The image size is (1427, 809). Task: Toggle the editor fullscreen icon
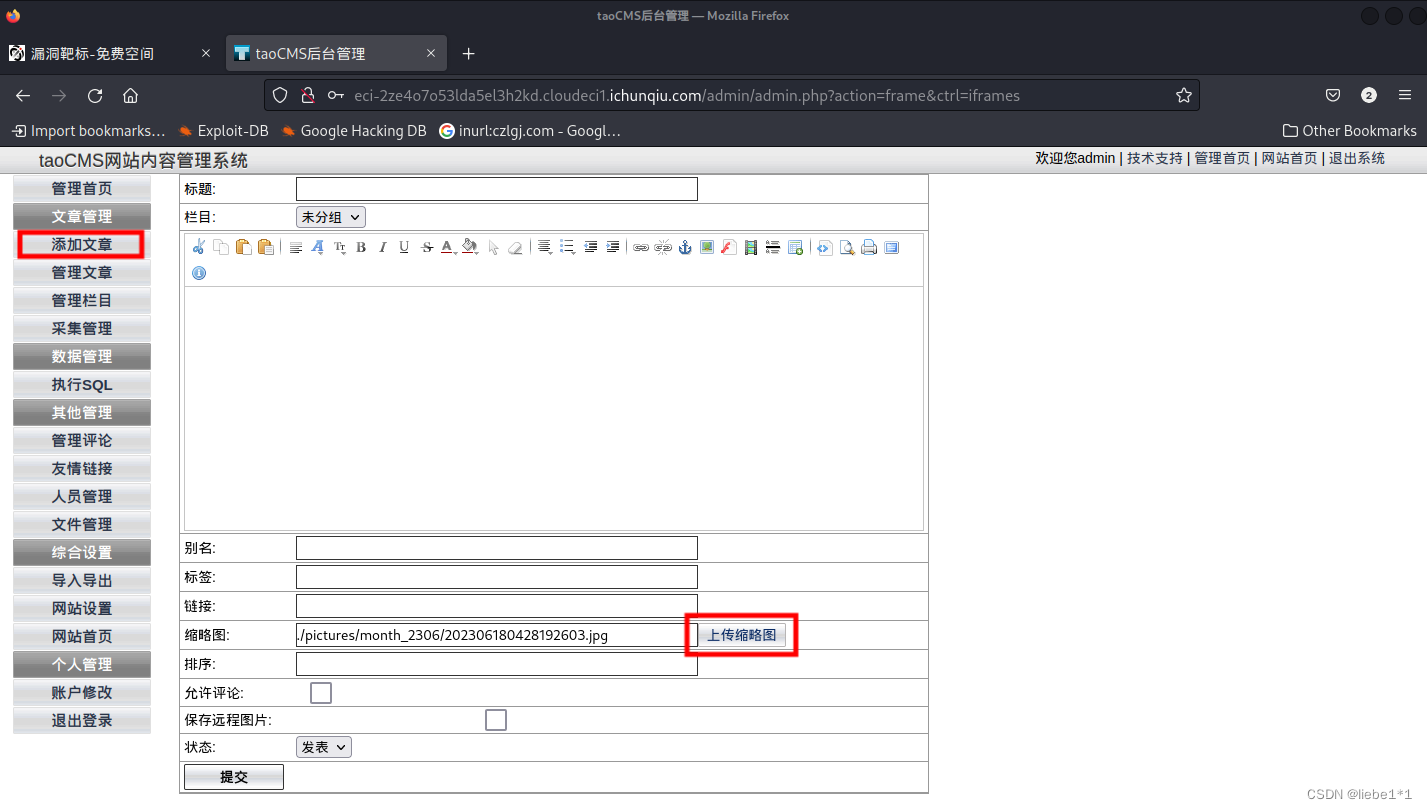coord(891,247)
